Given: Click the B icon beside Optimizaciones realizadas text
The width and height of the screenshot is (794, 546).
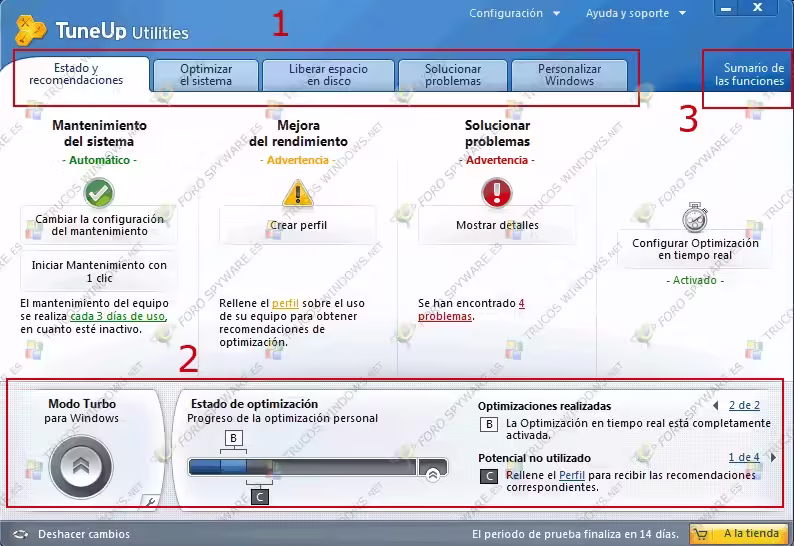Looking at the screenshot, I should pyautogui.click(x=489, y=424).
